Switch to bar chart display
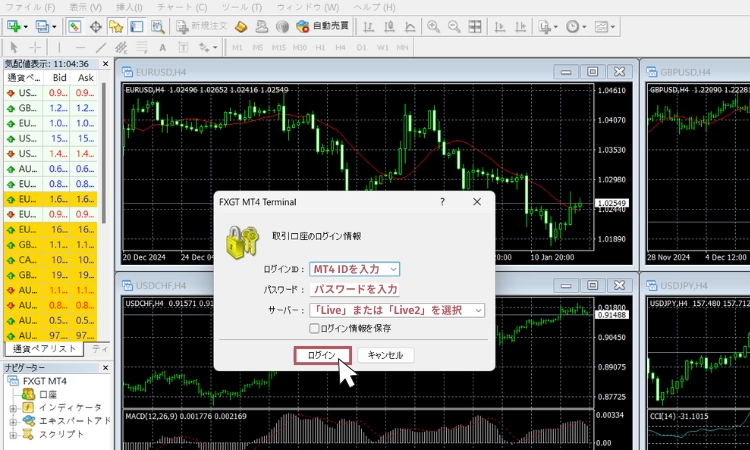The width and height of the screenshot is (750, 450). point(368,26)
